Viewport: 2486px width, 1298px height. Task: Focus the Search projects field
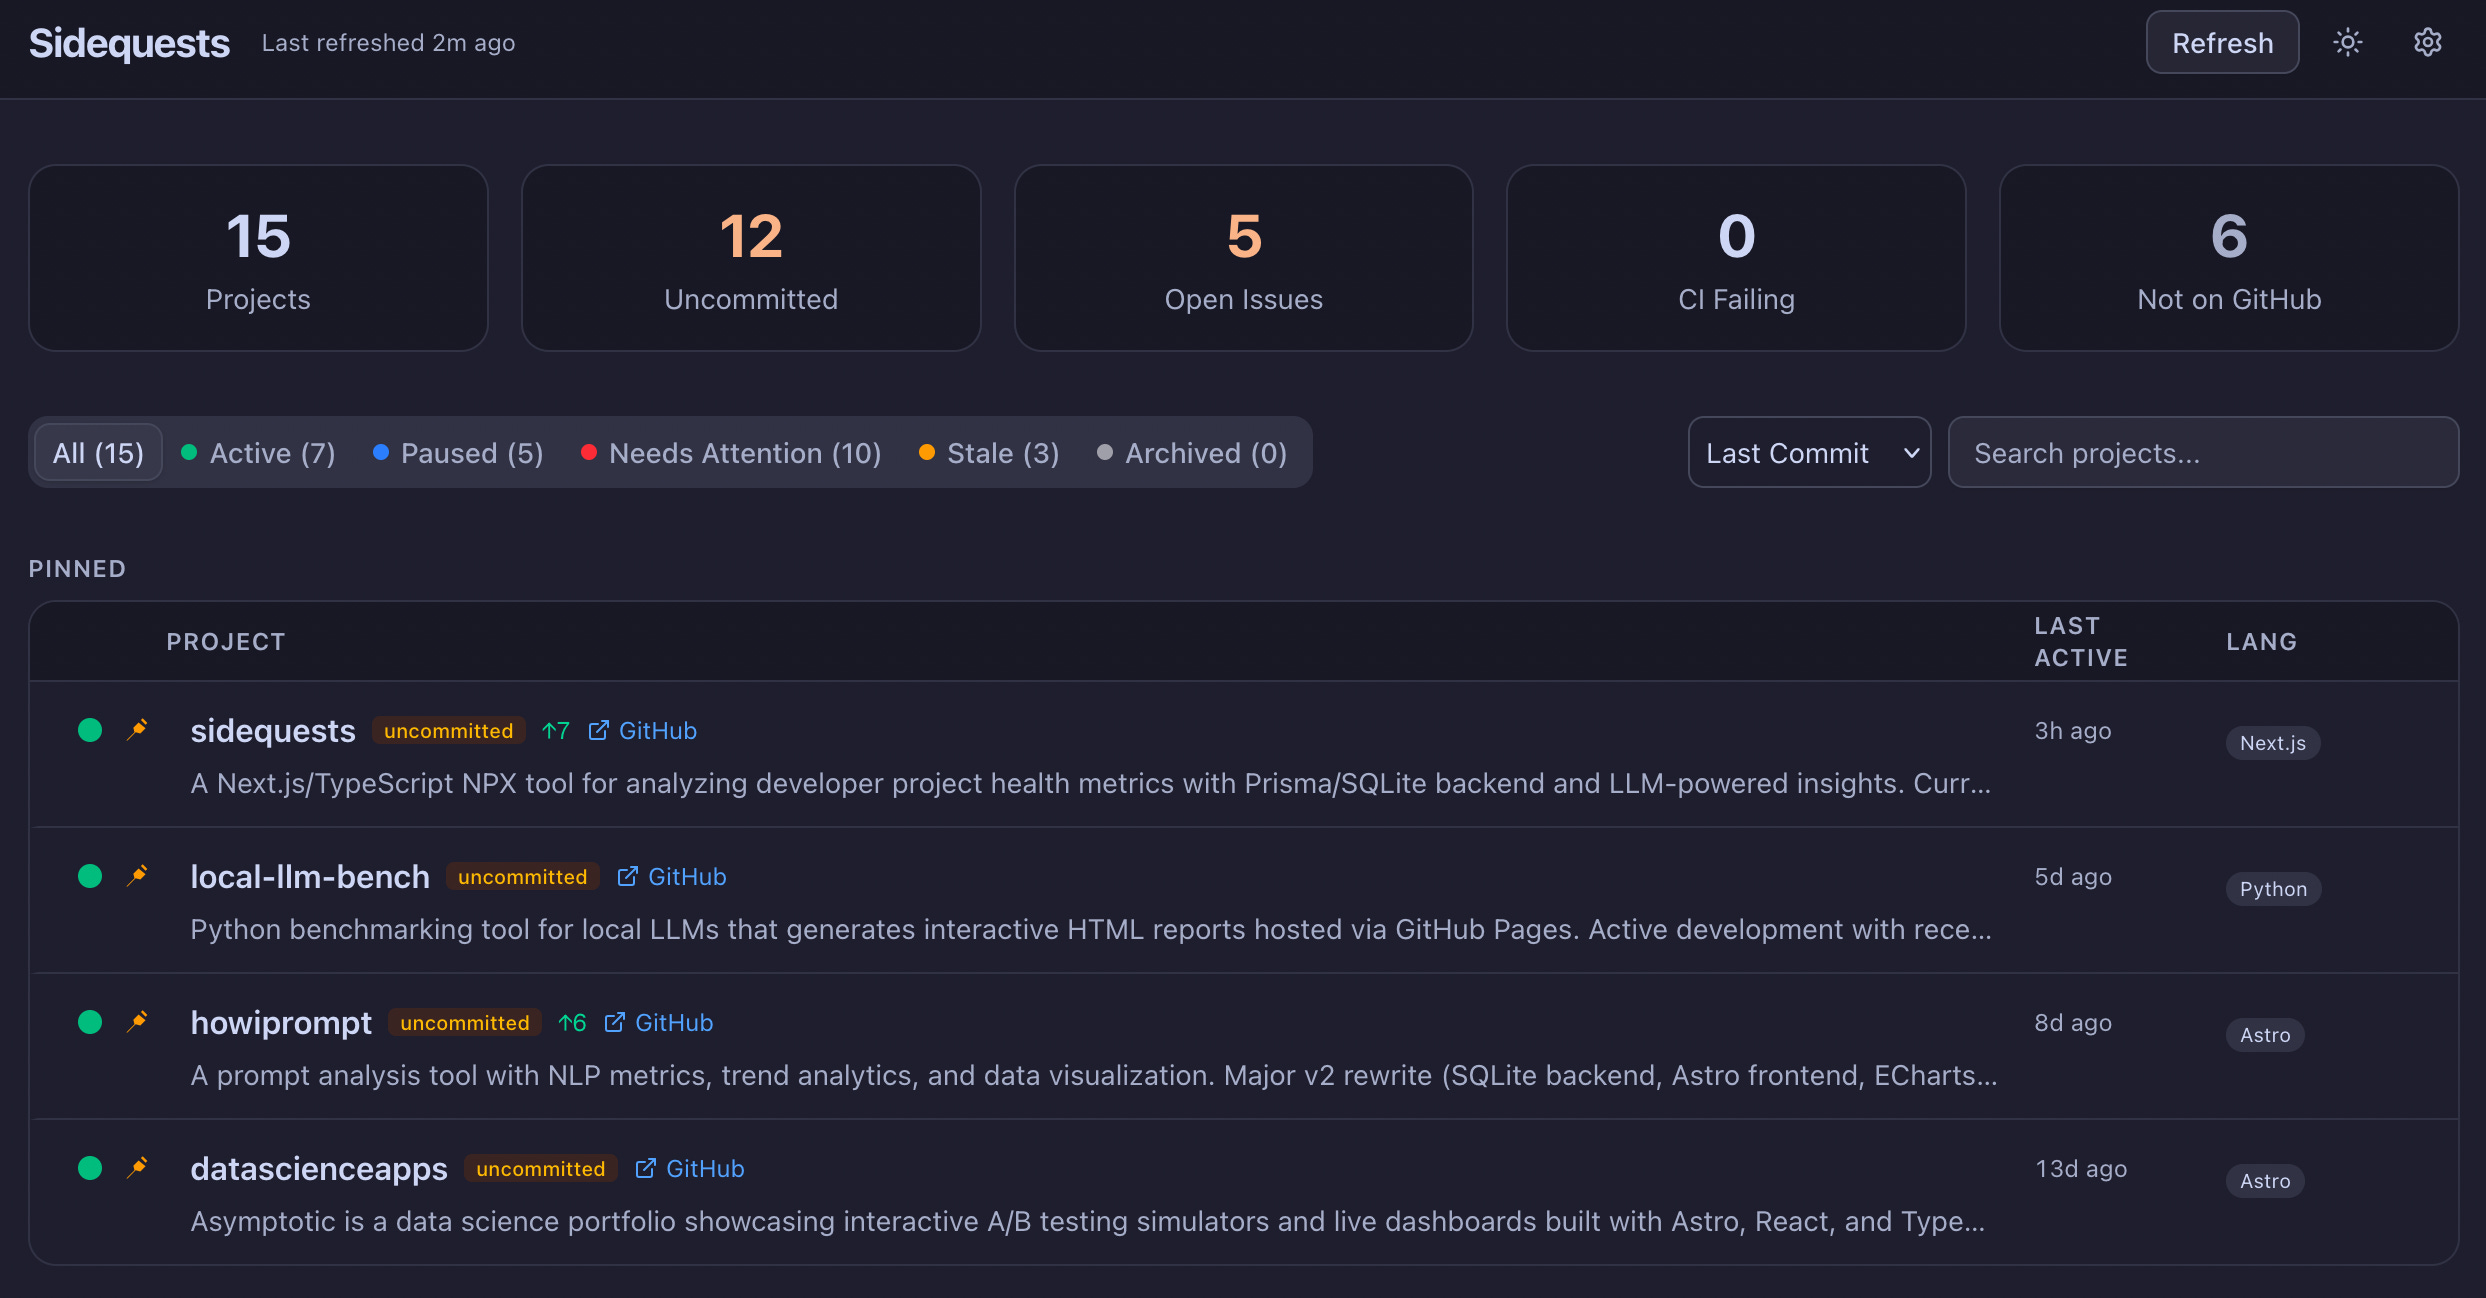2202,453
